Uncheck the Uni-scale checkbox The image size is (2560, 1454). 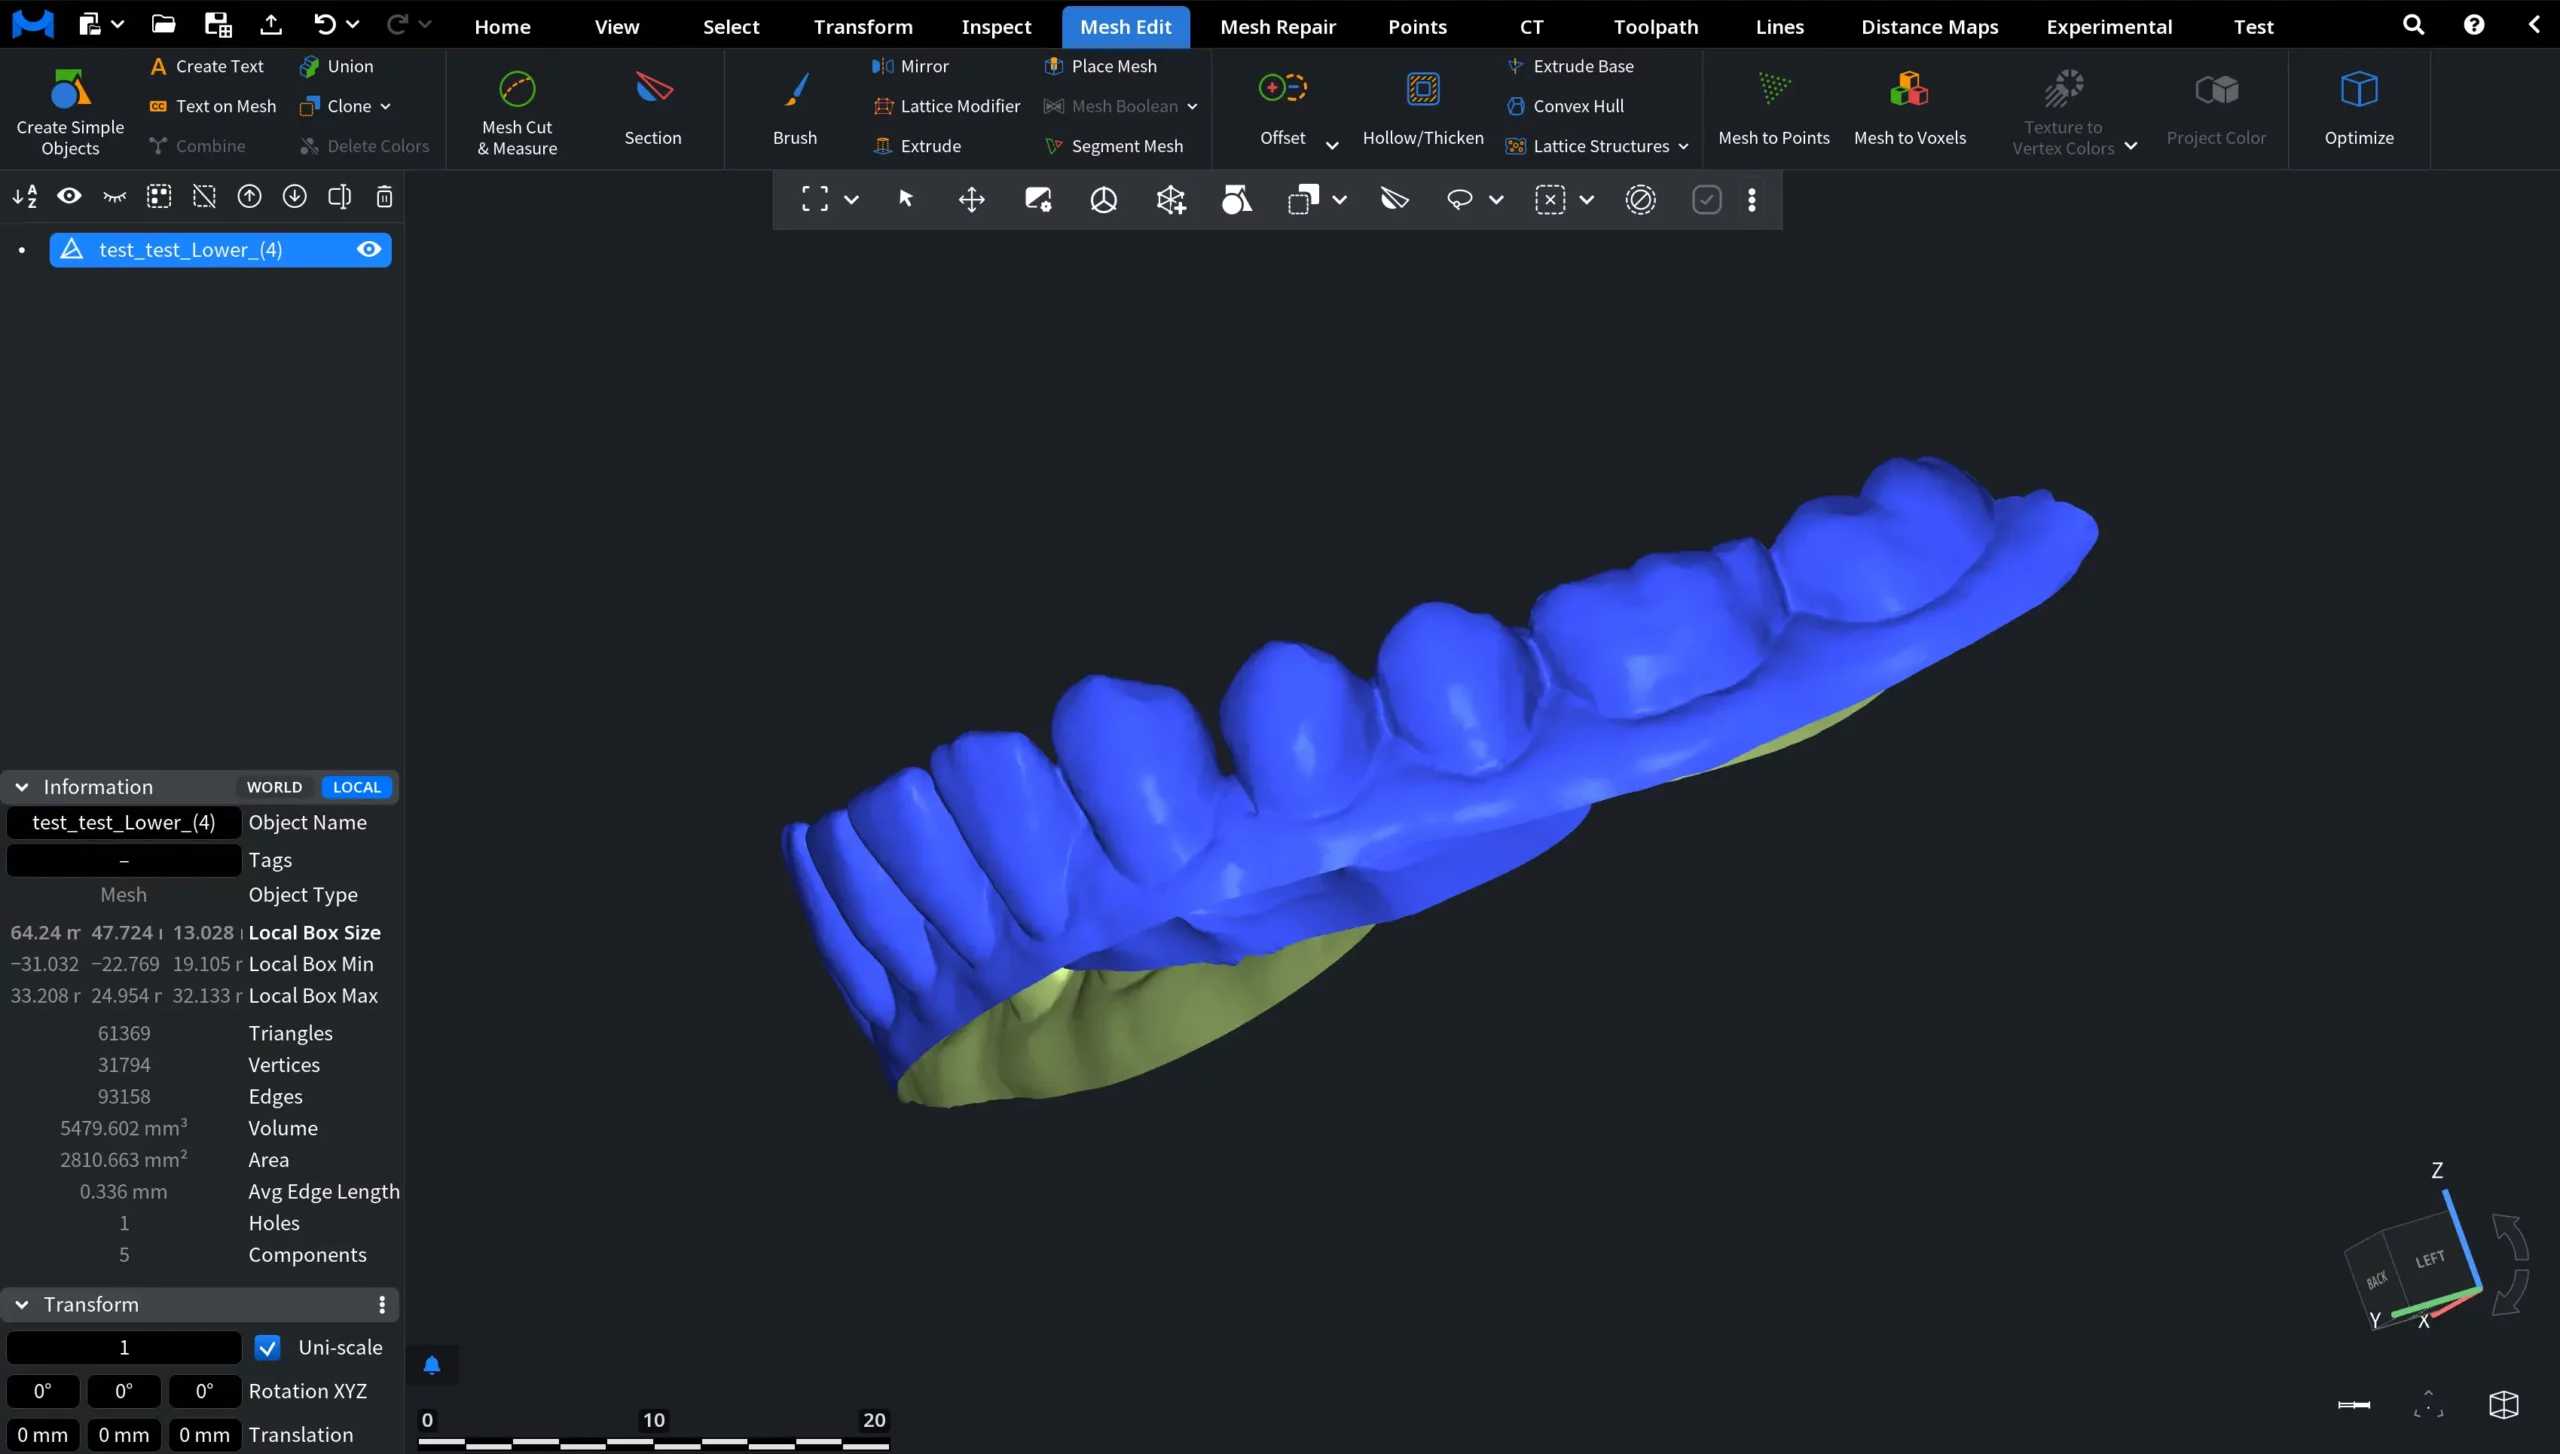pyautogui.click(x=265, y=1347)
